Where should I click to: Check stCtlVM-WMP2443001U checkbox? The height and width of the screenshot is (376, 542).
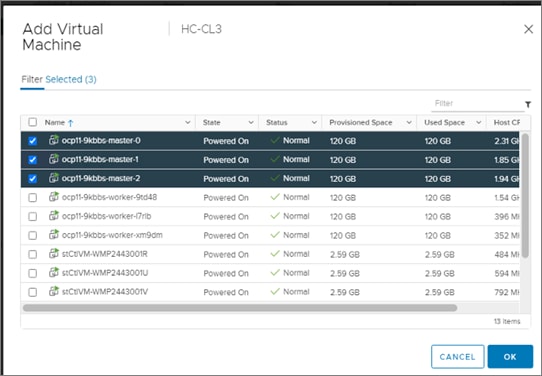pyautogui.click(x=32, y=273)
